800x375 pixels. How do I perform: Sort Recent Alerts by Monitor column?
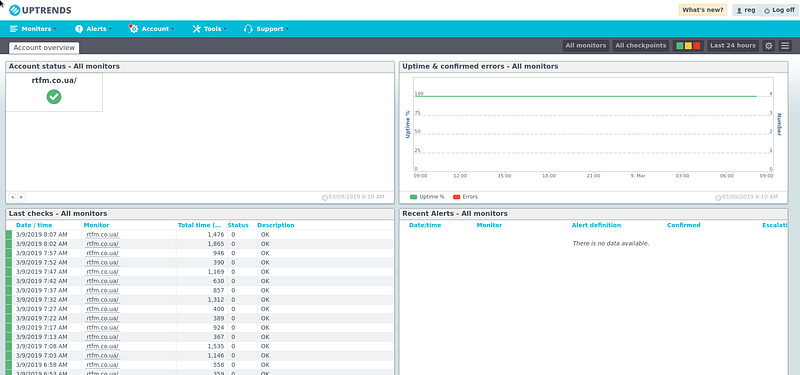489,225
